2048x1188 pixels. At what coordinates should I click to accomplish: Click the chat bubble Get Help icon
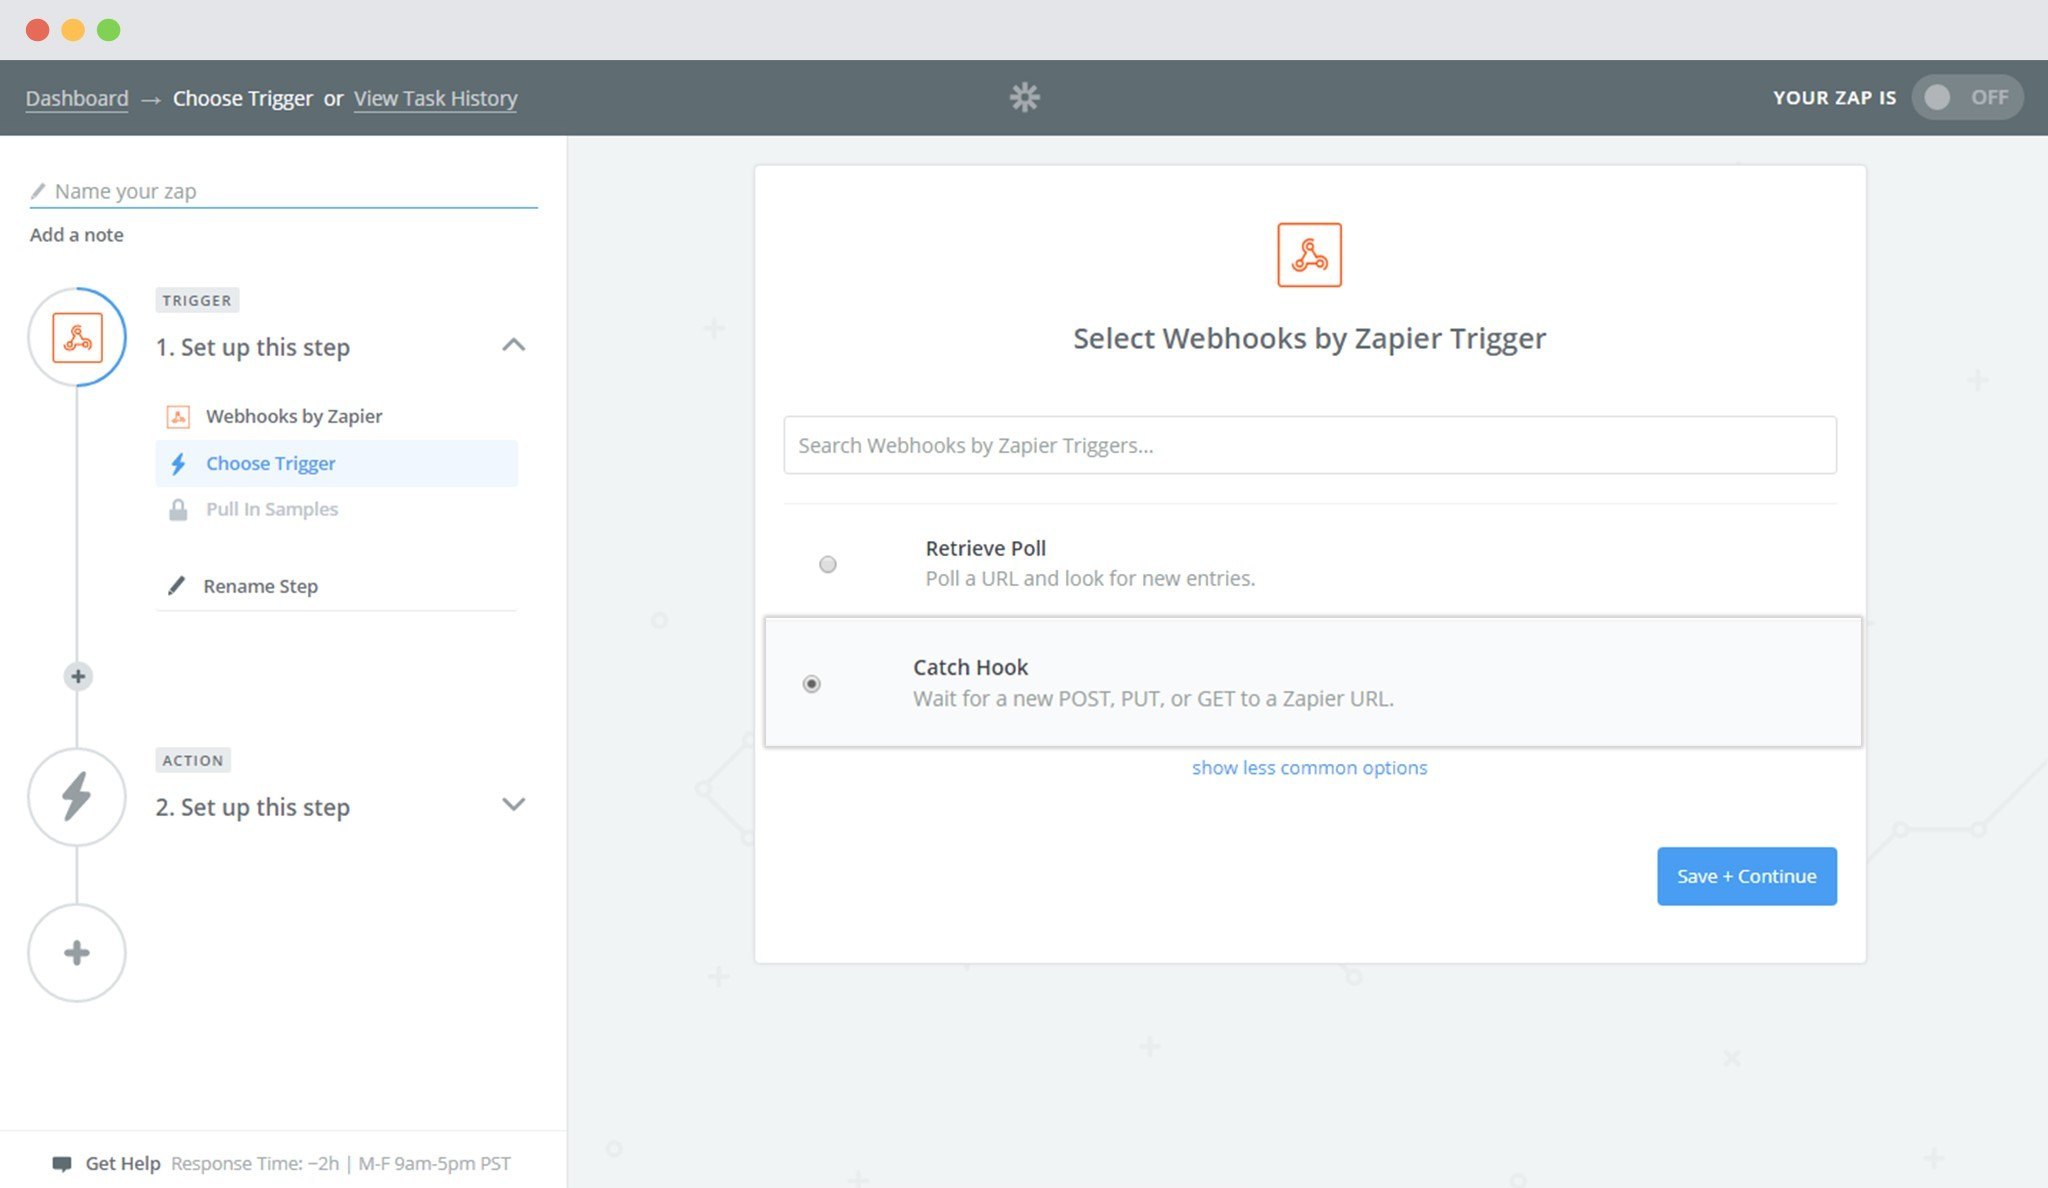62,1163
